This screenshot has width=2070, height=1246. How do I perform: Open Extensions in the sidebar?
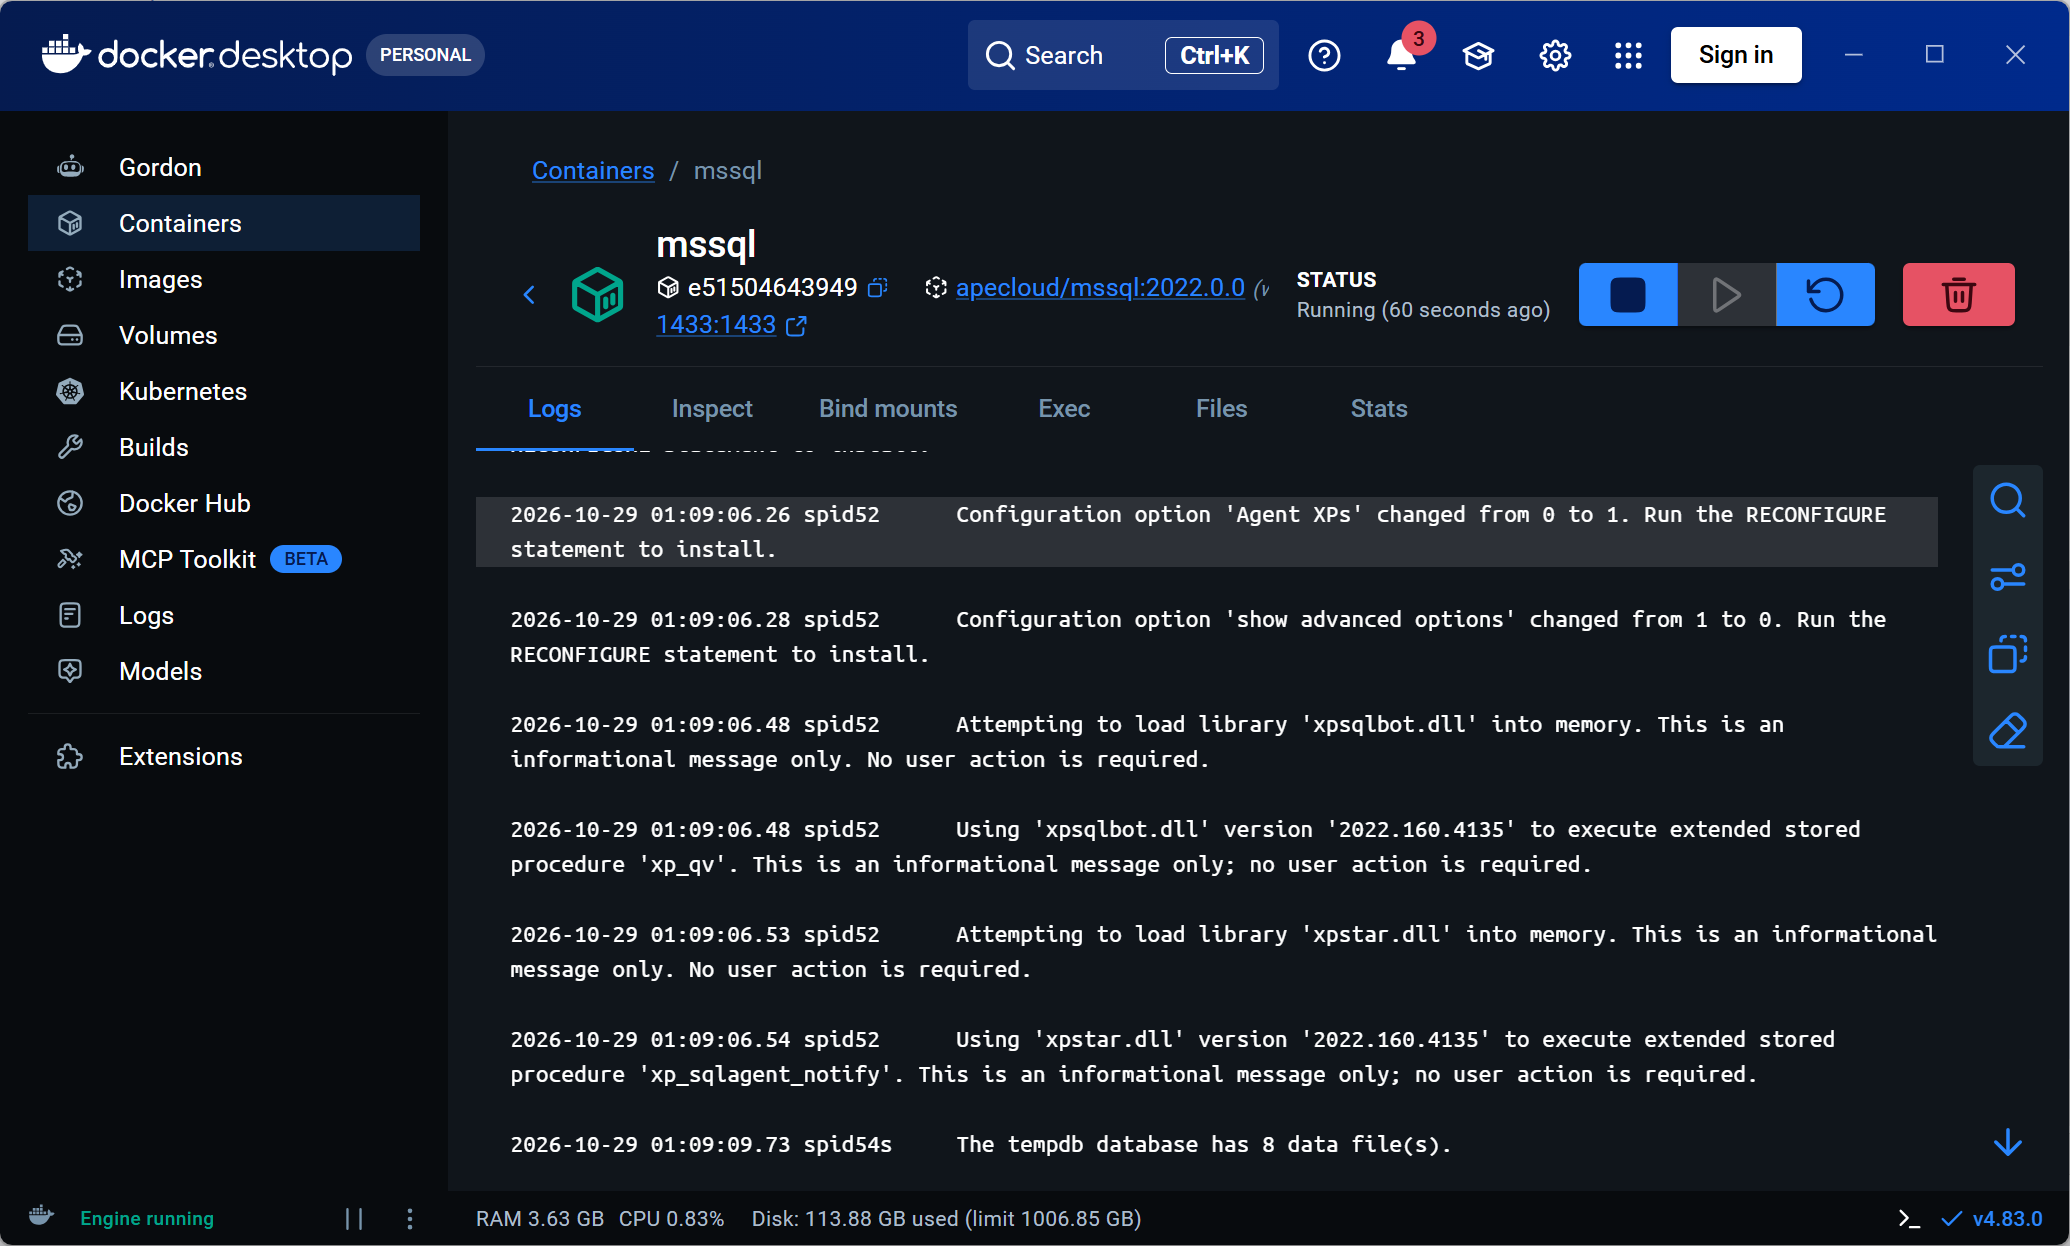point(224,756)
